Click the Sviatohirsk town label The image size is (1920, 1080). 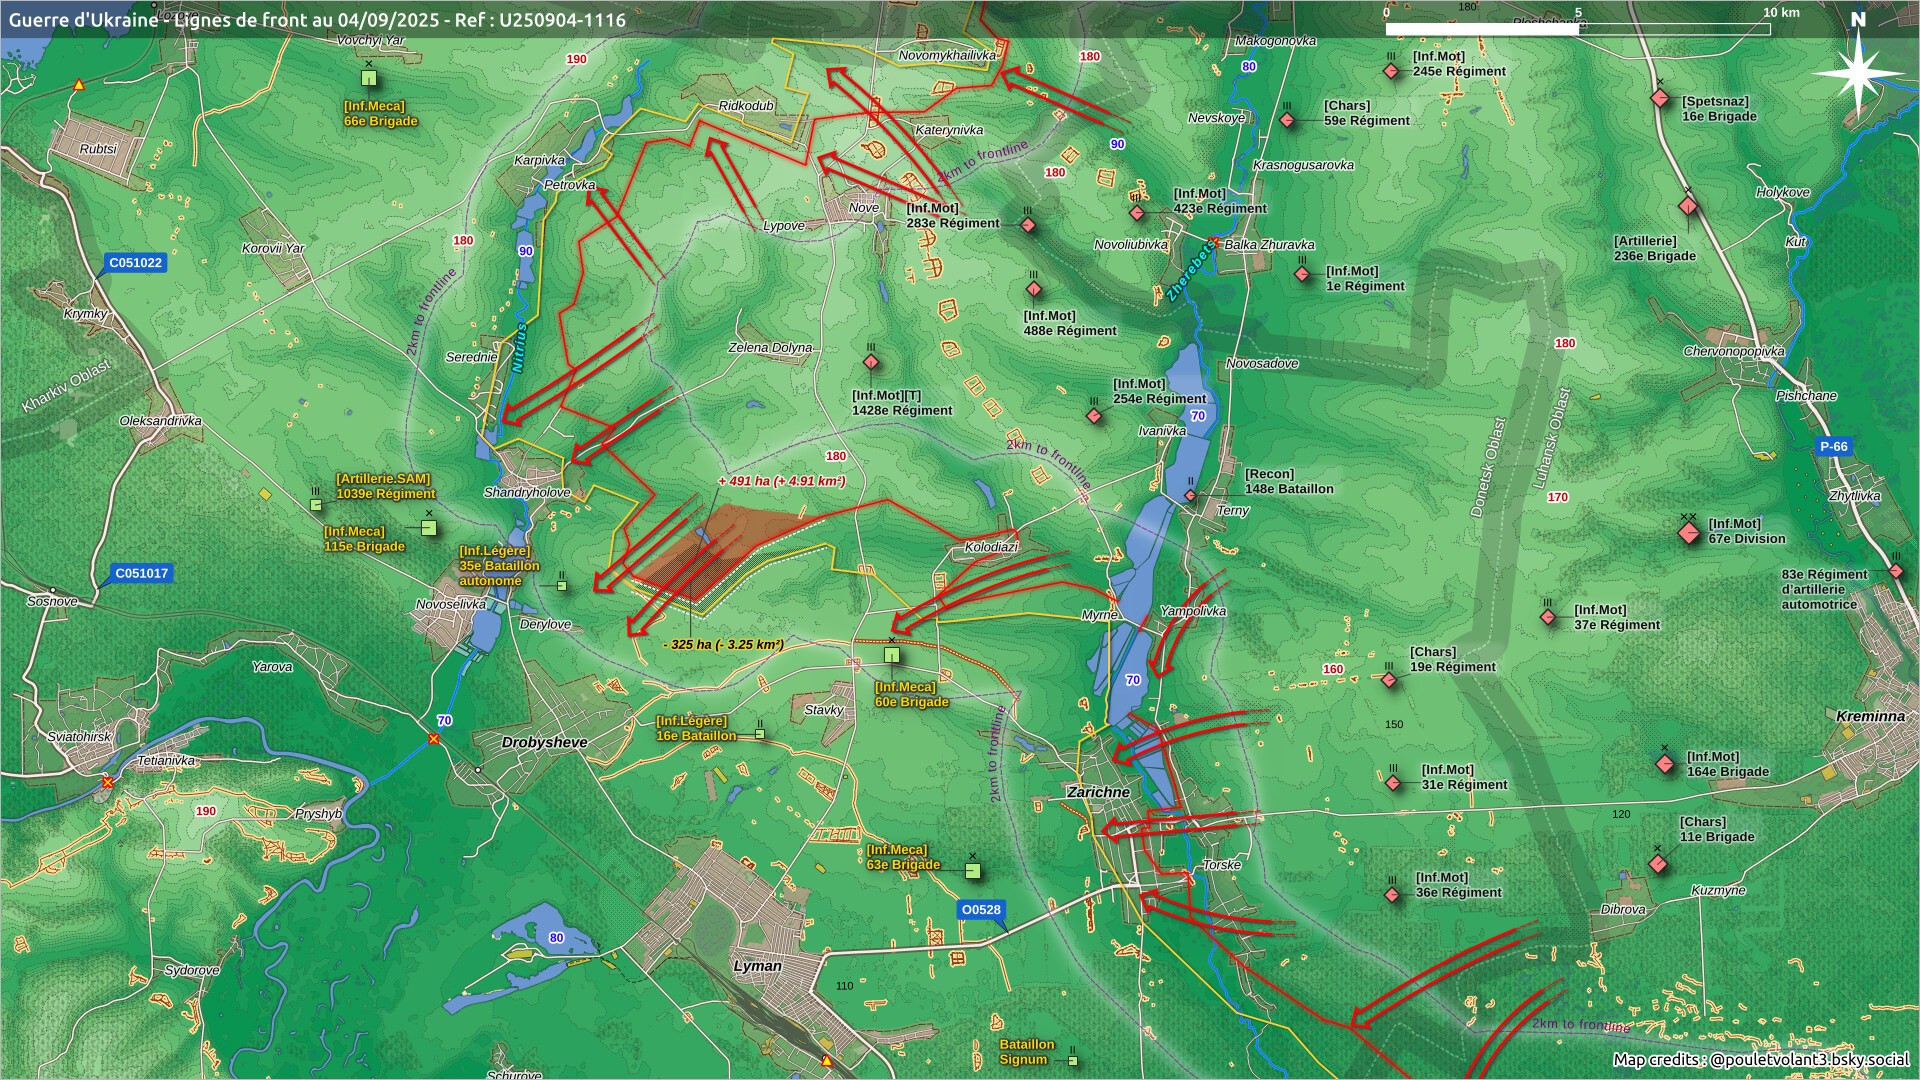pyautogui.click(x=80, y=737)
